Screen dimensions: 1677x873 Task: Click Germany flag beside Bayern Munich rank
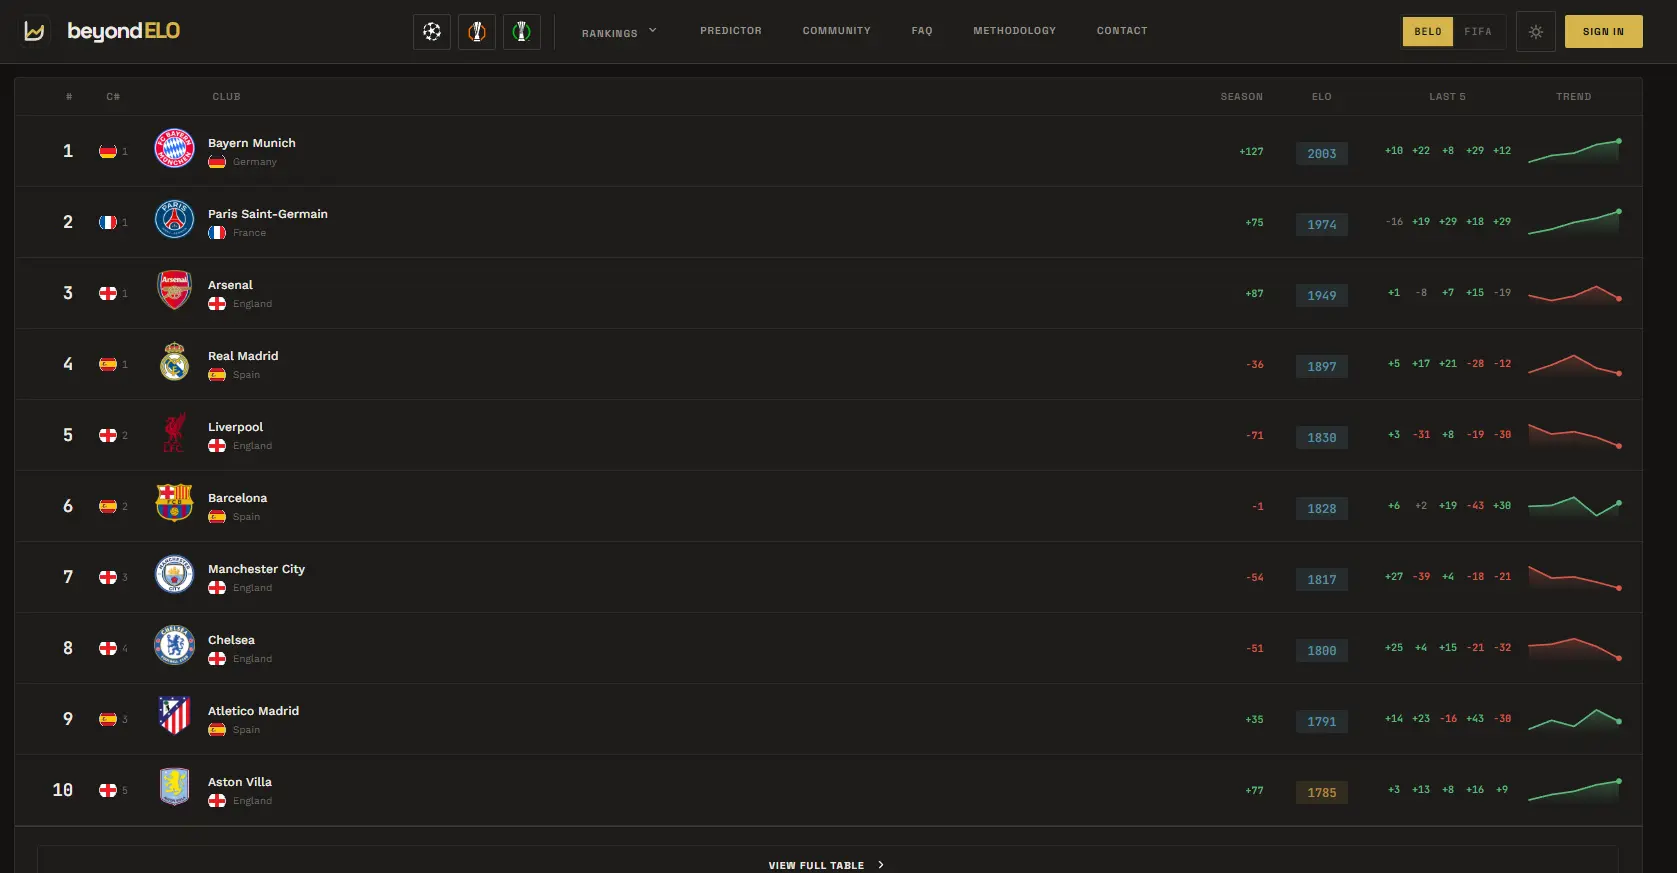[108, 151]
